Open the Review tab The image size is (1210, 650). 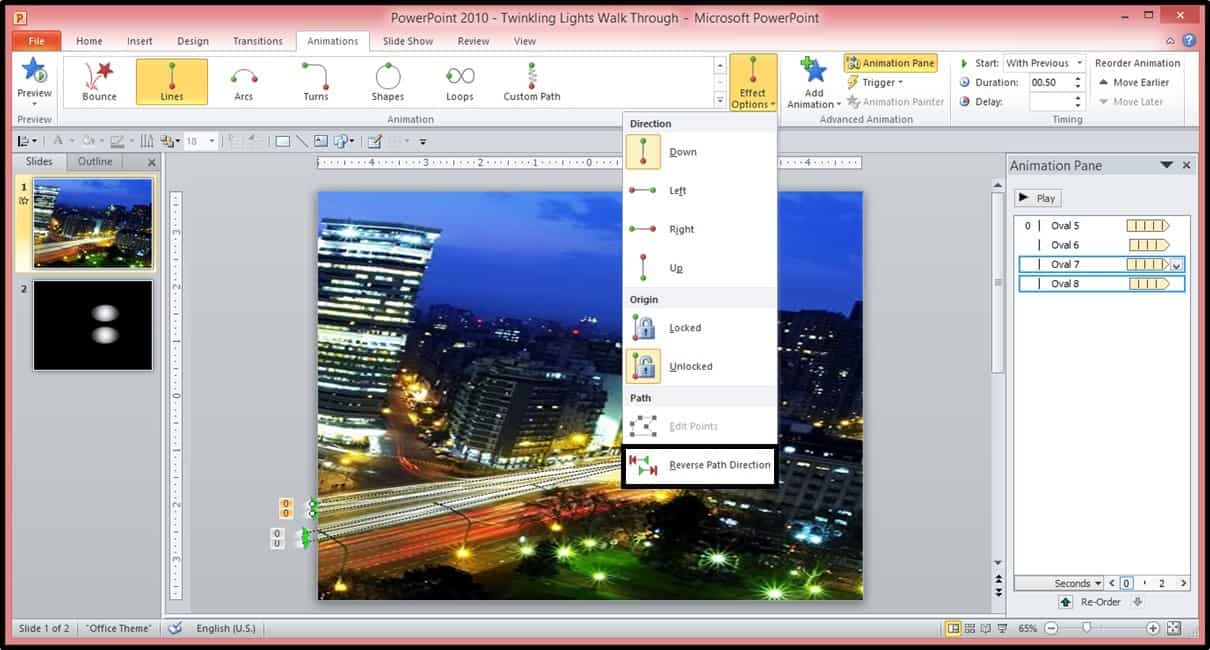pyautogui.click(x=473, y=41)
